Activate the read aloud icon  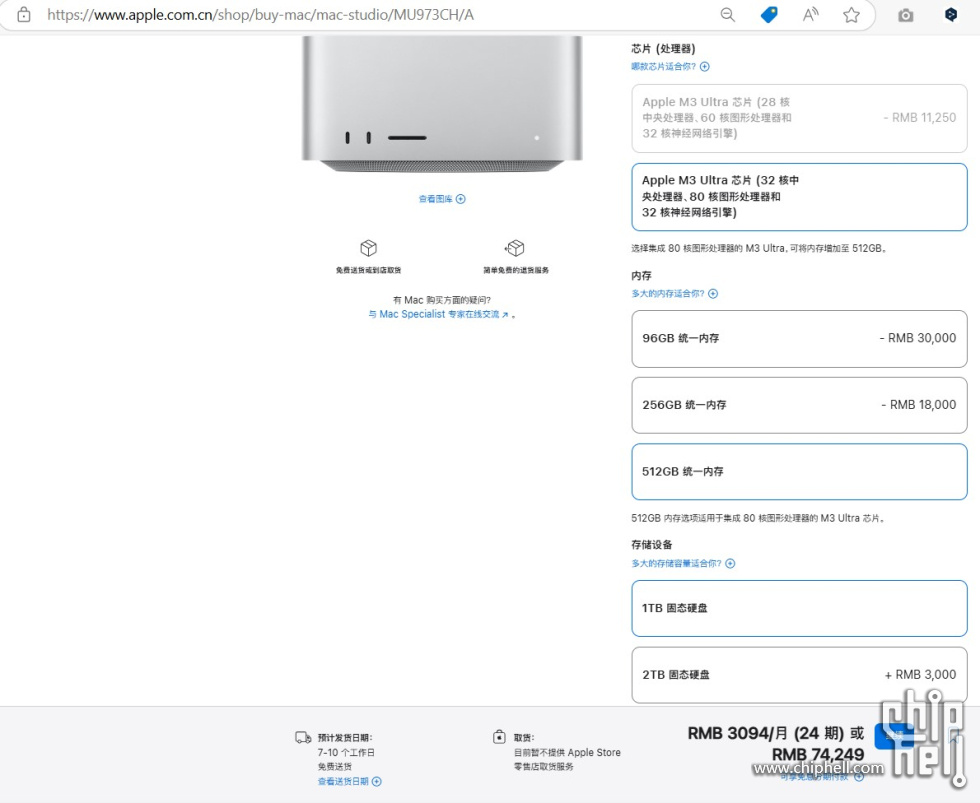click(x=811, y=15)
